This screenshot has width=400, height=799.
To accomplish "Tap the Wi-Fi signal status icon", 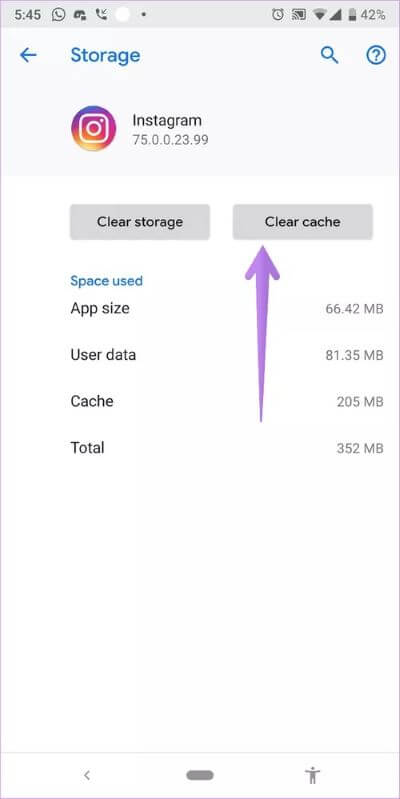I will [x=320, y=15].
